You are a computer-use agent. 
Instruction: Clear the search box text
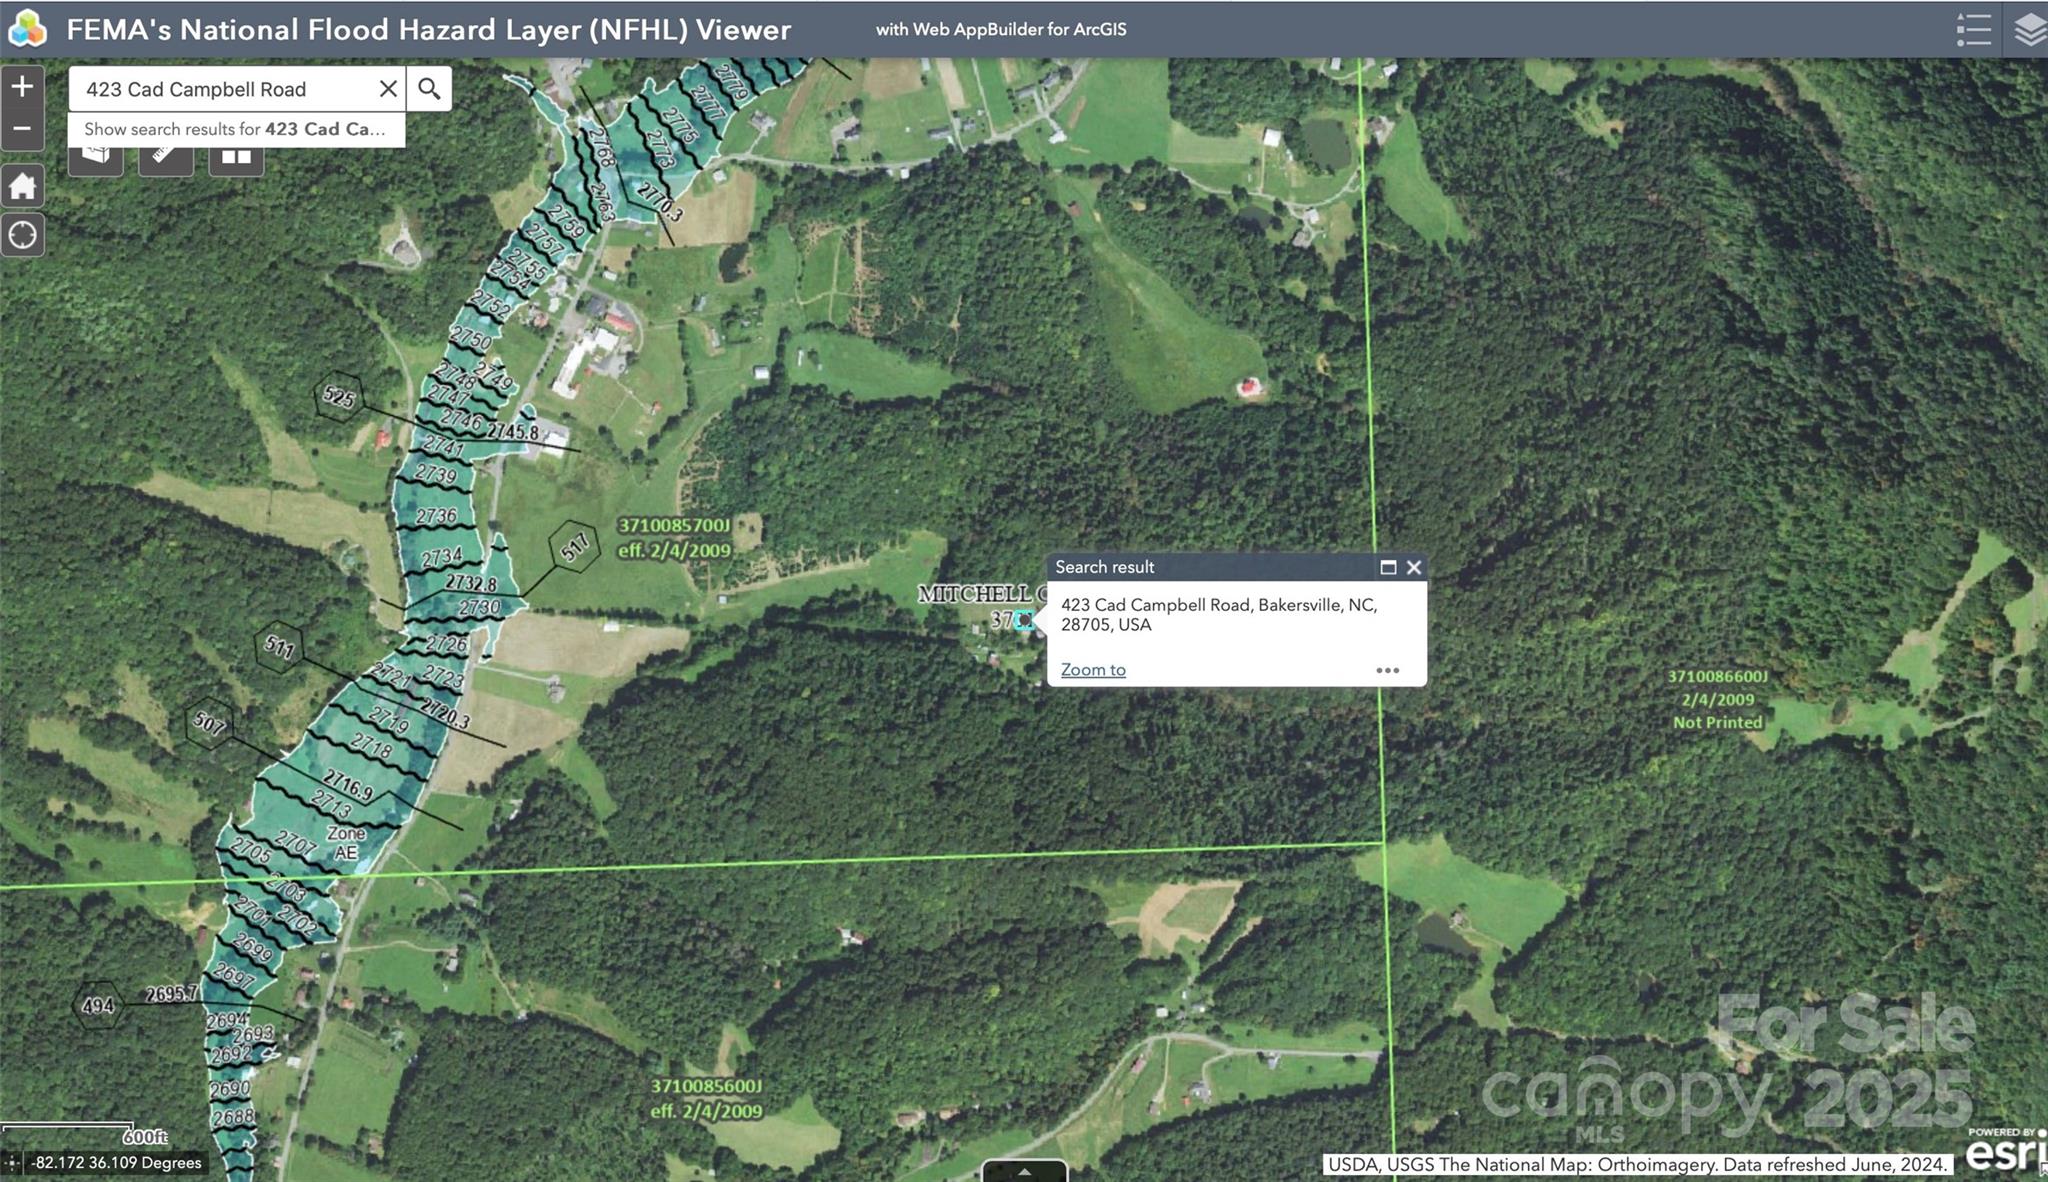(x=388, y=89)
